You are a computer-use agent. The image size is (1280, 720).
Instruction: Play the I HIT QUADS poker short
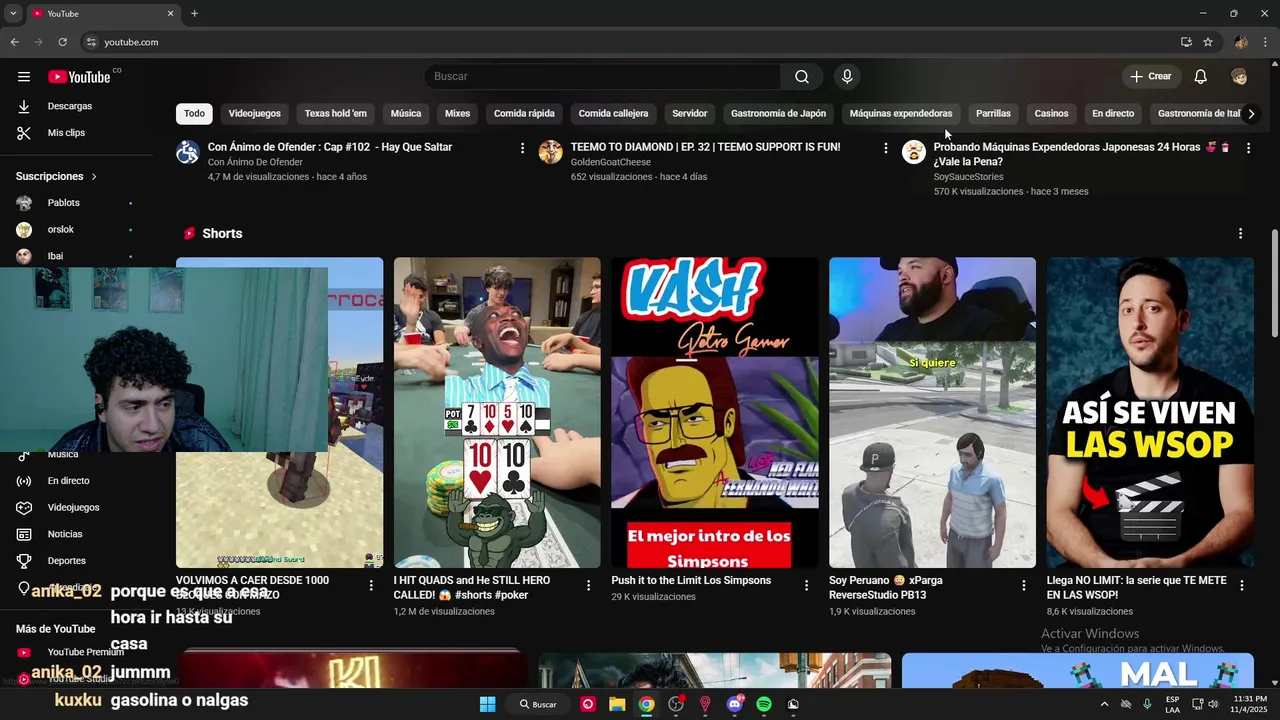497,413
